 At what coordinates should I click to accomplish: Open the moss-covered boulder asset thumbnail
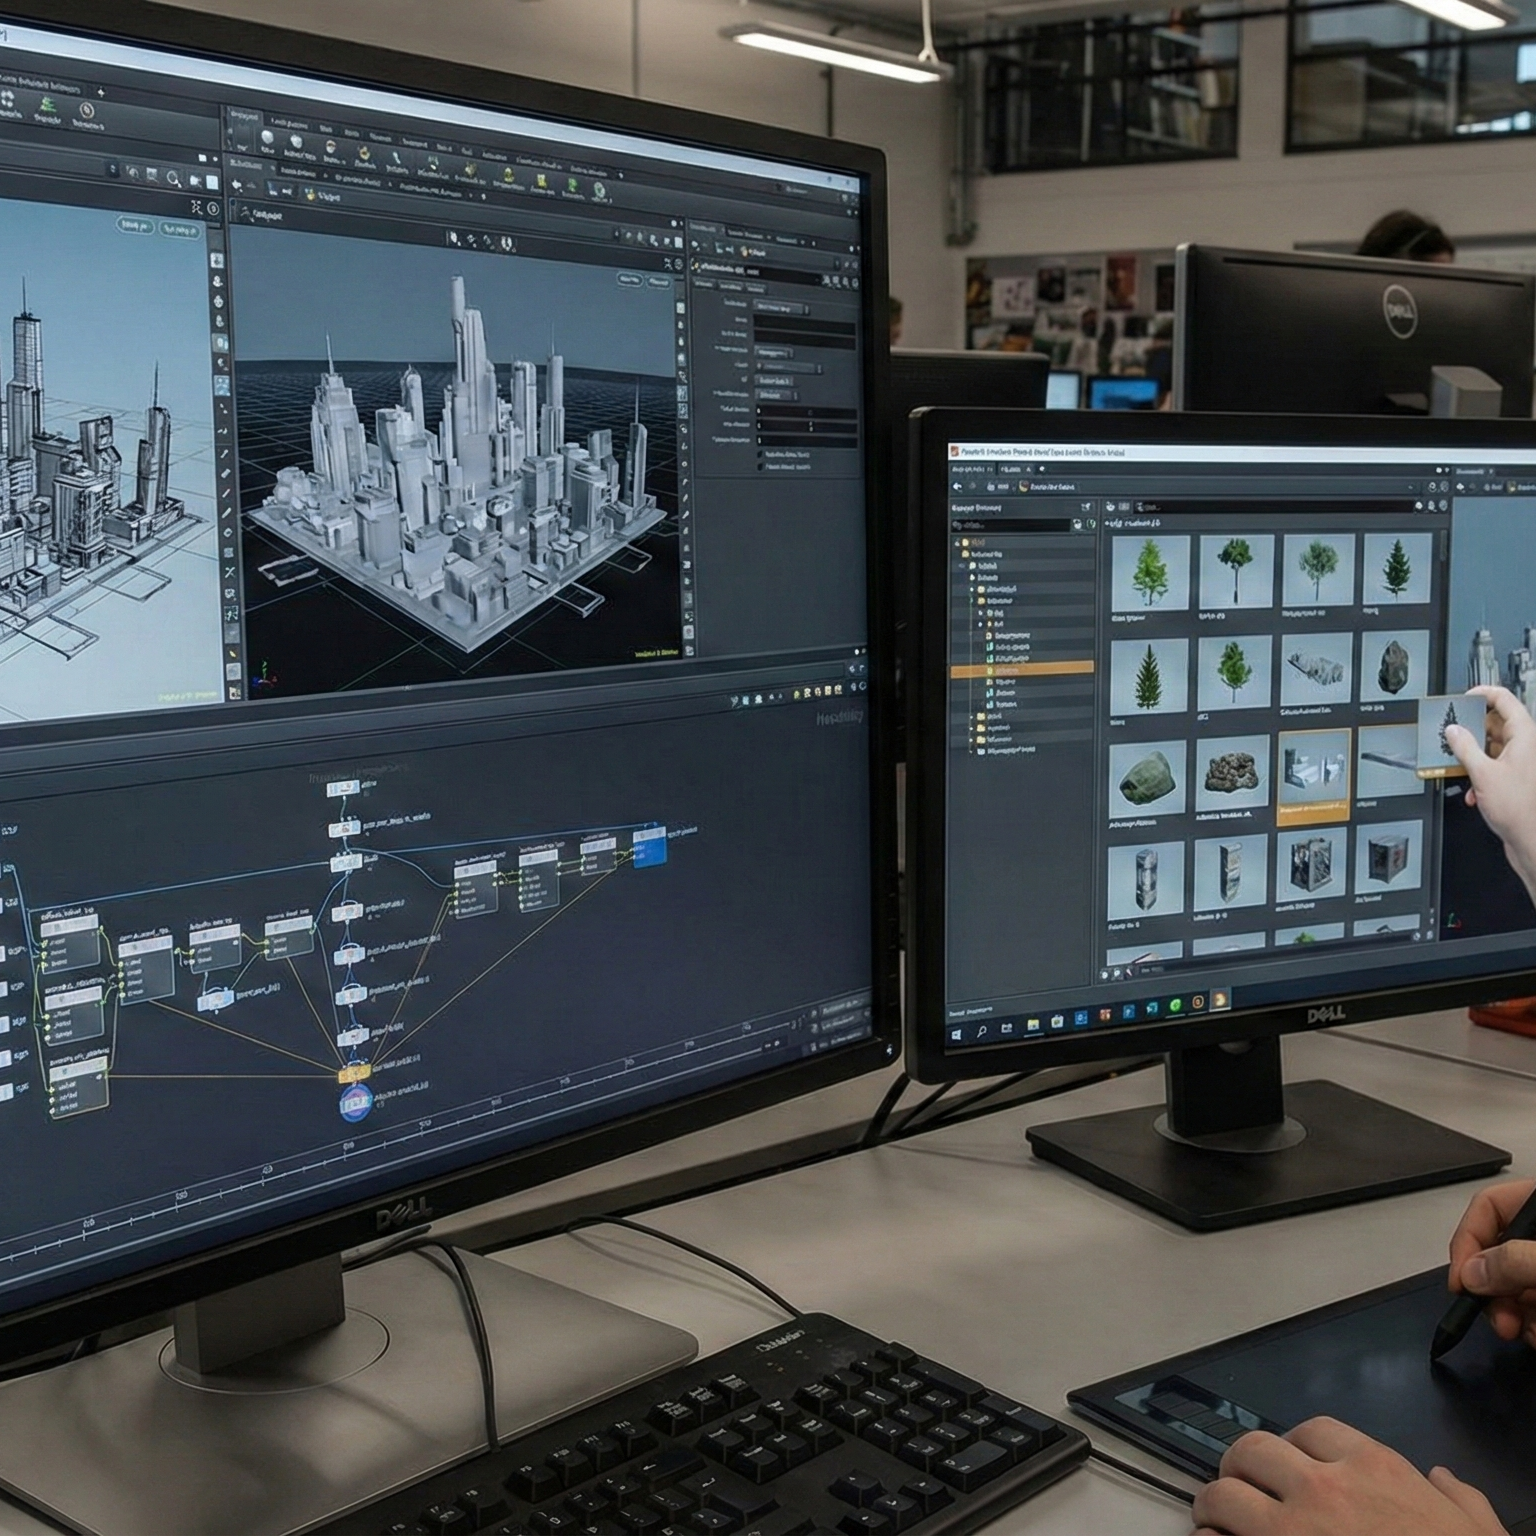1147,780
